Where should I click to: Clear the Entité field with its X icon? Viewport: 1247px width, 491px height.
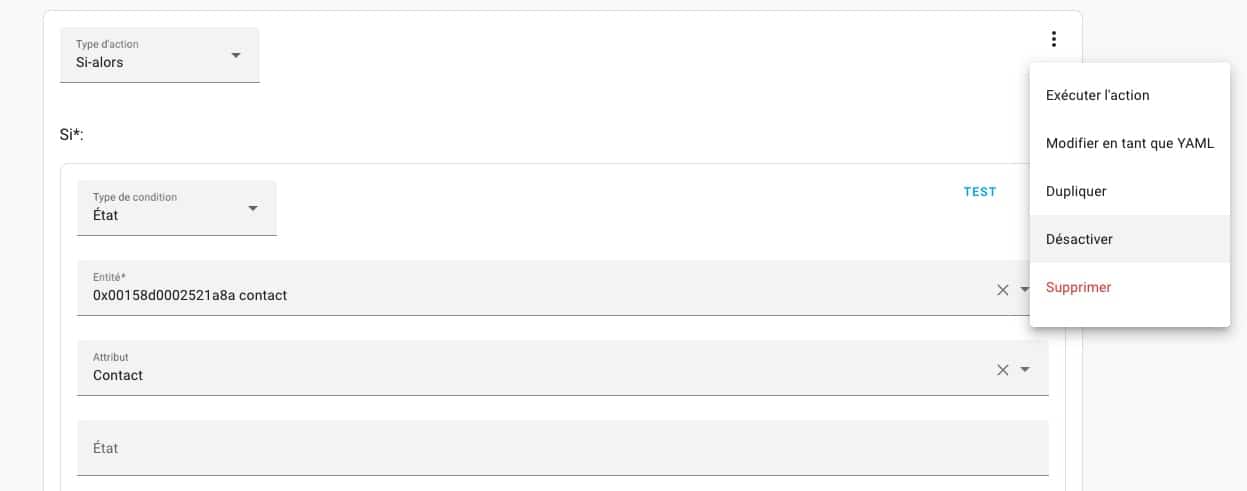point(1002,290)
